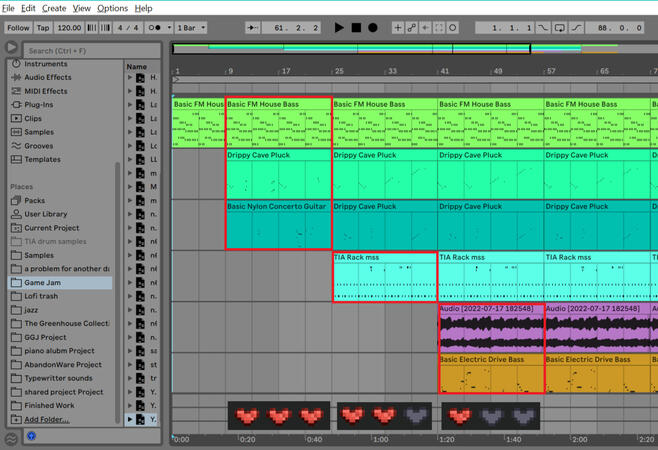Toggle the Follow playback button
This screenshot has width=658, height=450.
tap(18, 28)
